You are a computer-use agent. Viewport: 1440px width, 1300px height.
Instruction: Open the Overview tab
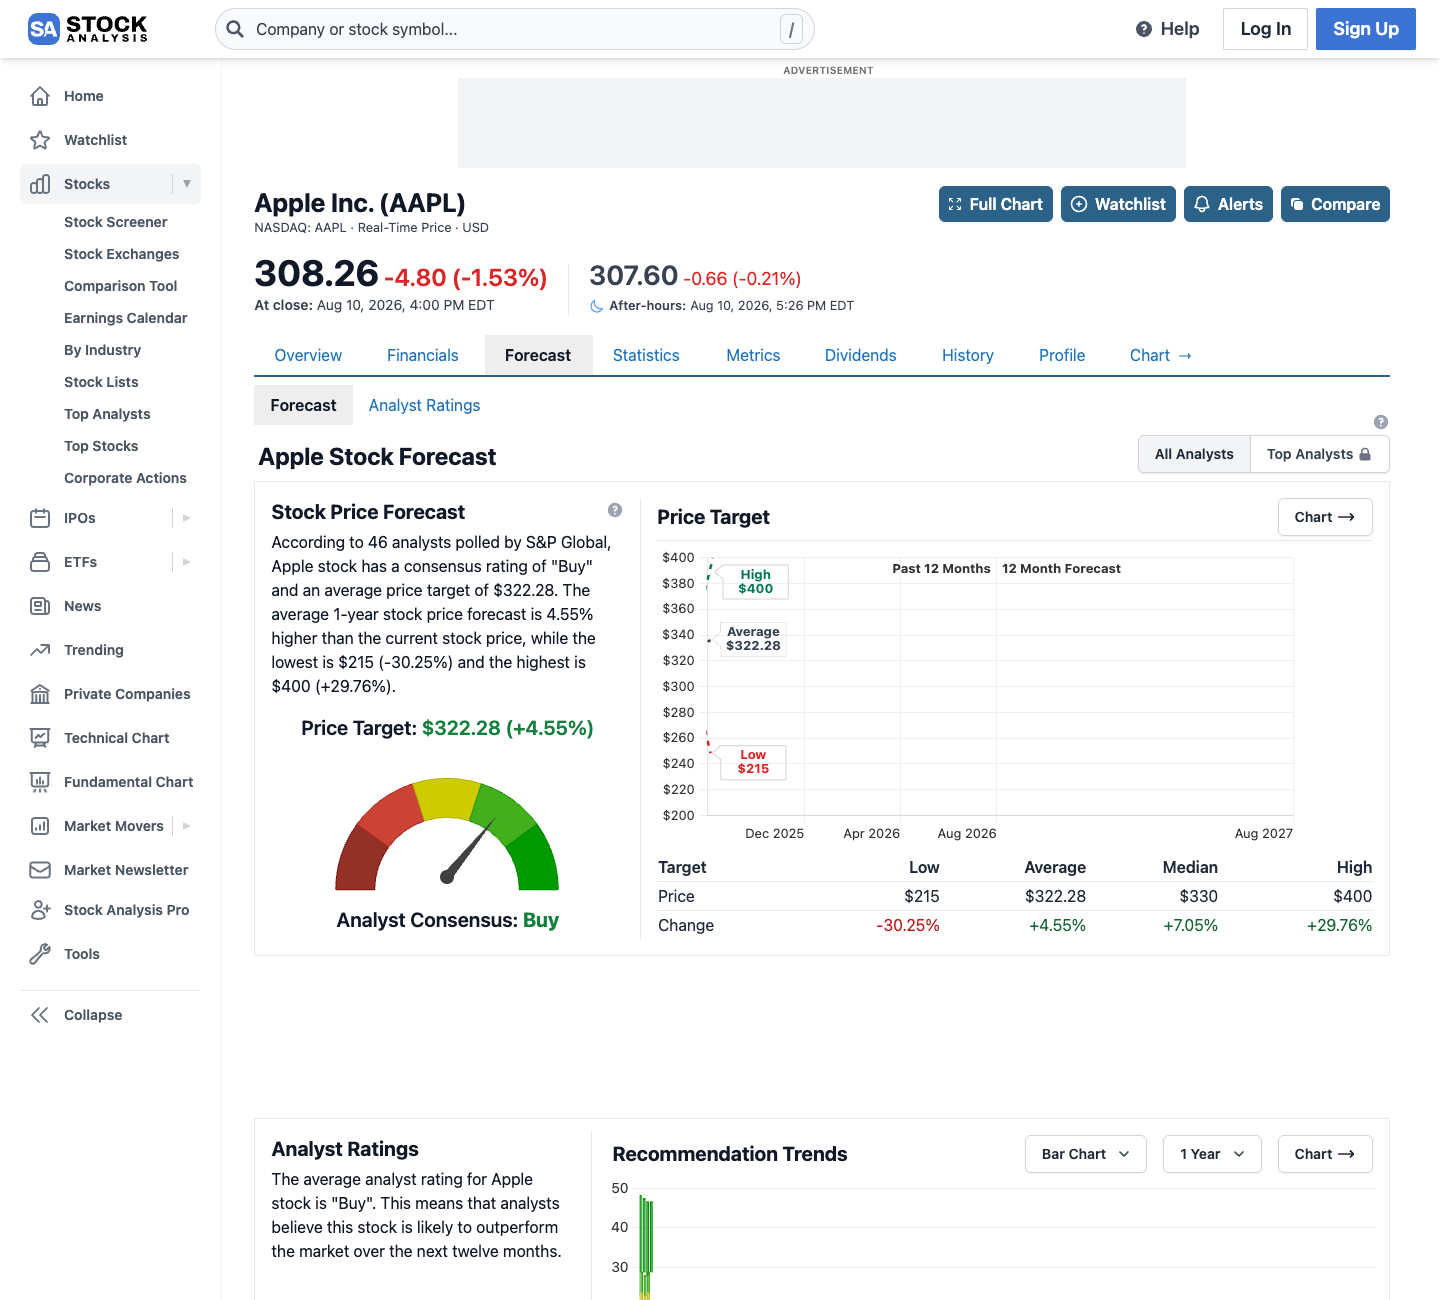(308, 355)
